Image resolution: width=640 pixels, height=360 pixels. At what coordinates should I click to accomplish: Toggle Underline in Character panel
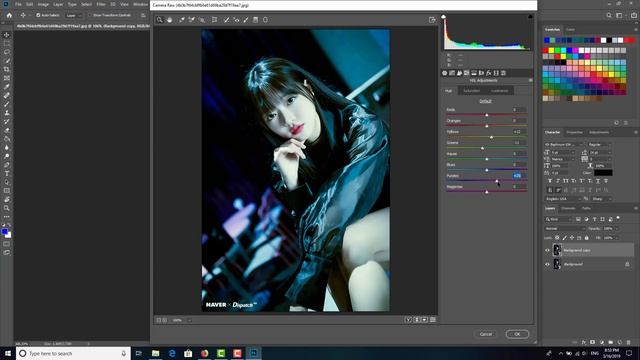tap(598, 181)
